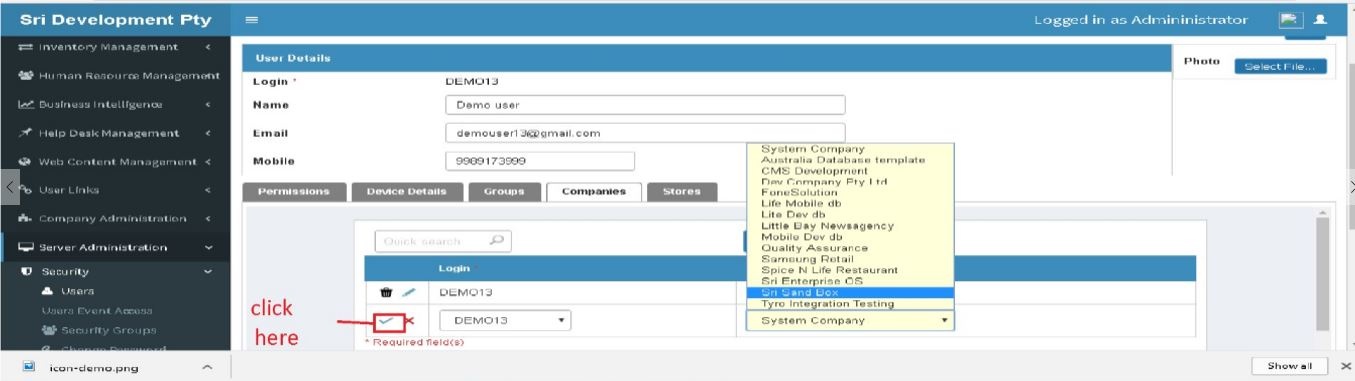Click the Select File photo button
Viewport: 1355px width, 381px height.
tap(1281, 66)
